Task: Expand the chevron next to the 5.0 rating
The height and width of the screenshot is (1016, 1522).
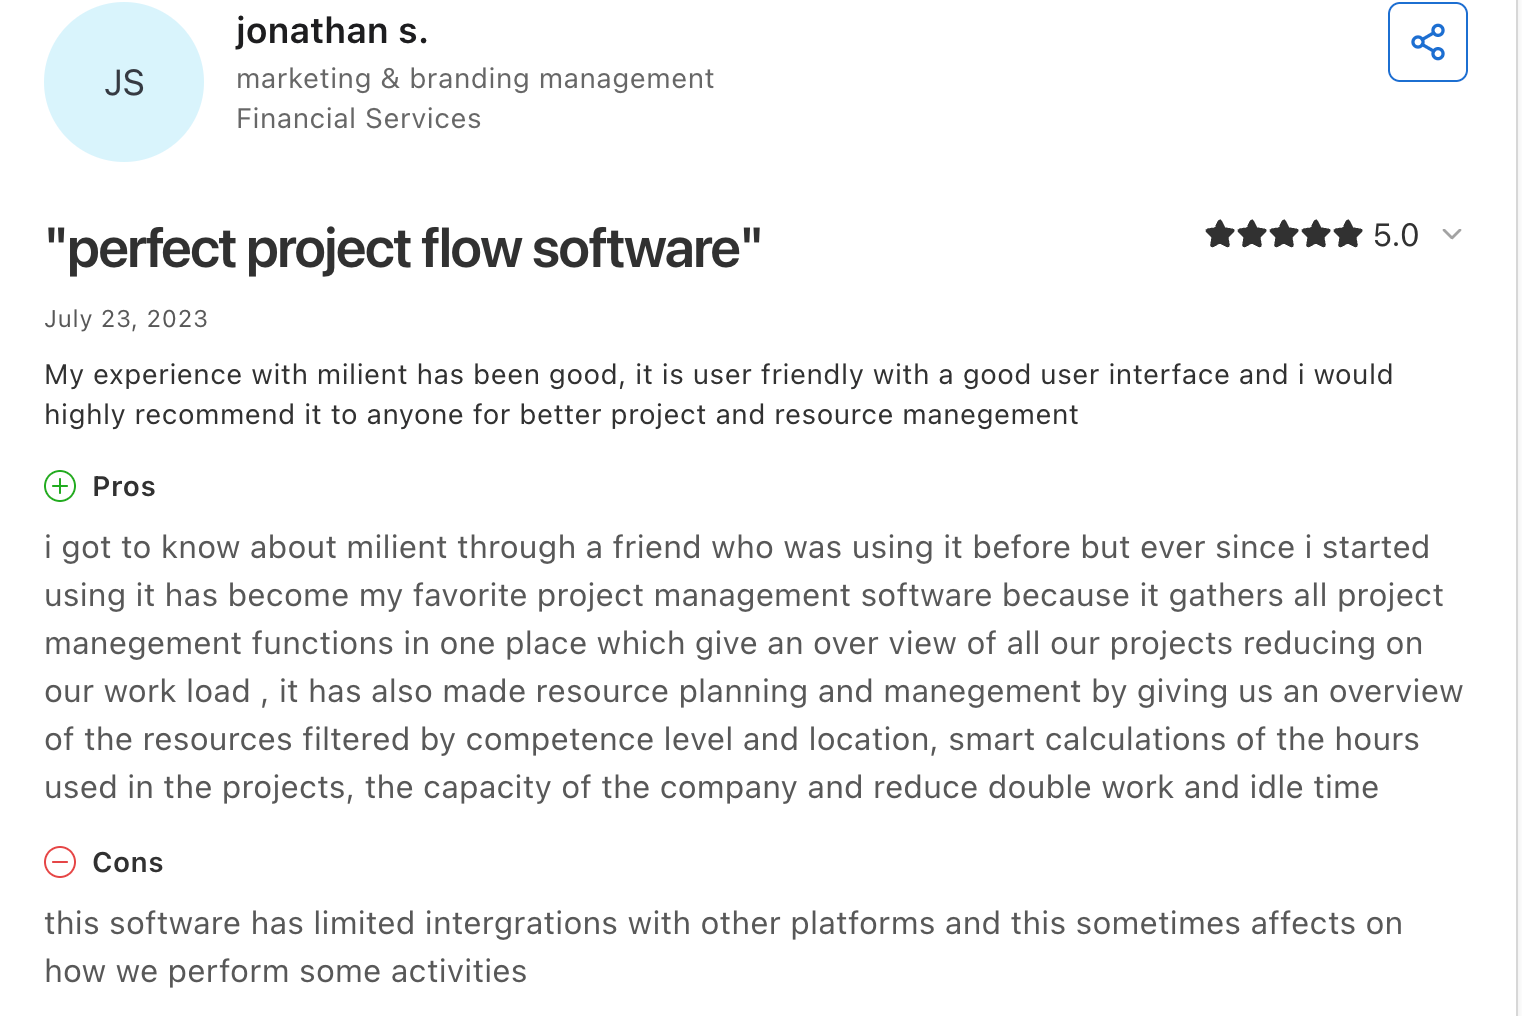Action: pos(1452,235)
